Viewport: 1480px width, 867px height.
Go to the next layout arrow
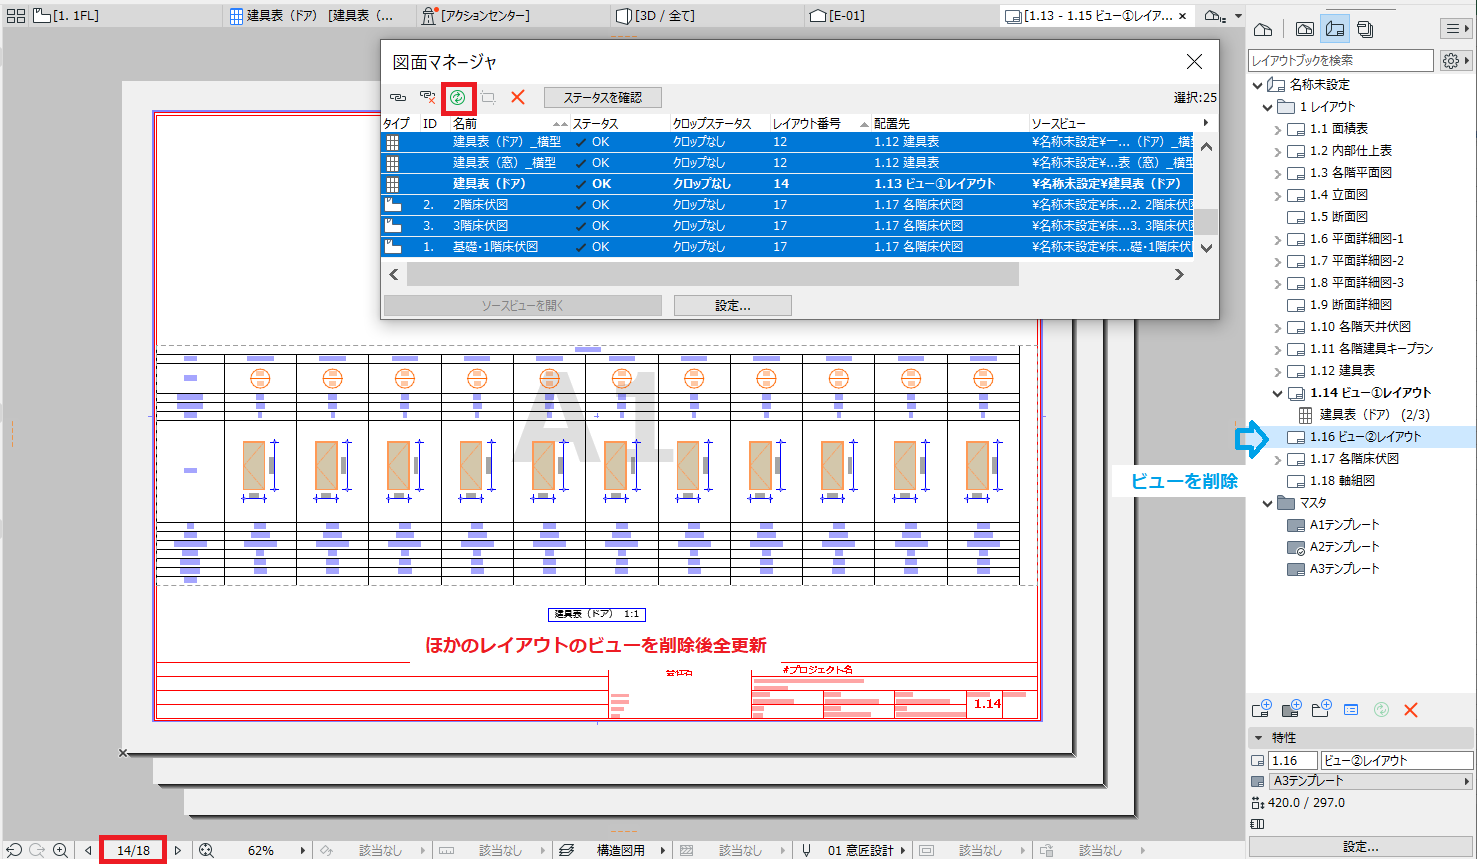(178, 850)
